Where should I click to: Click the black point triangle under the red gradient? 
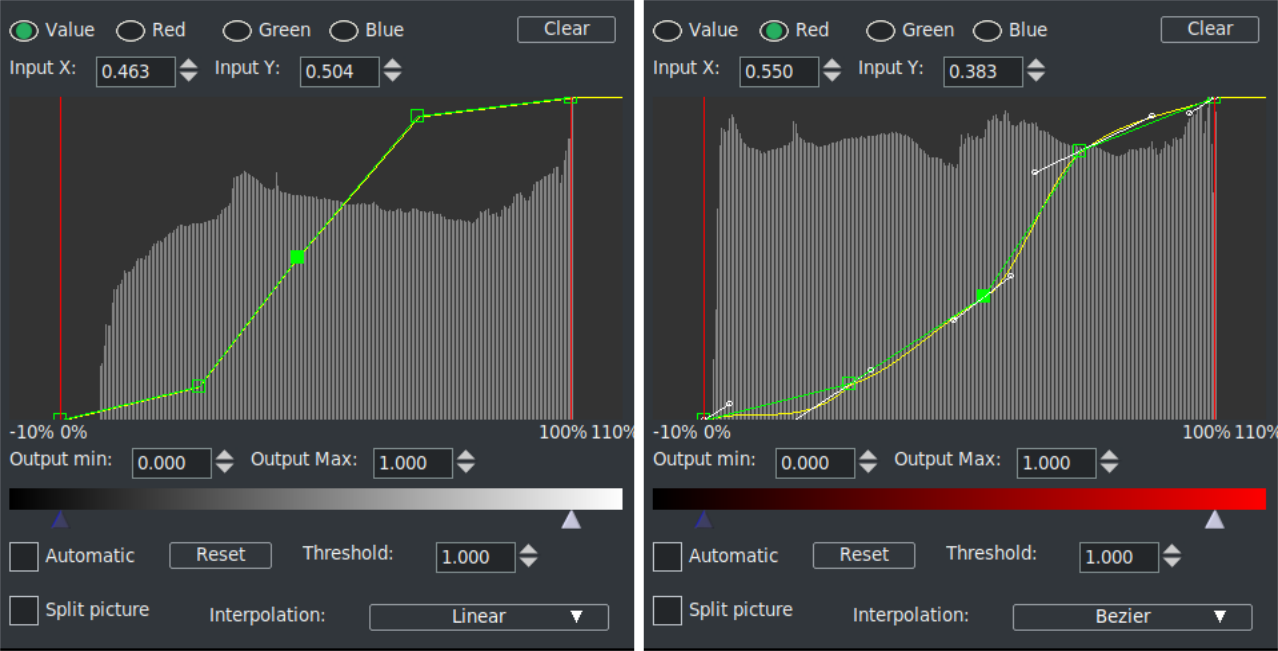click(x=703, y=519)
